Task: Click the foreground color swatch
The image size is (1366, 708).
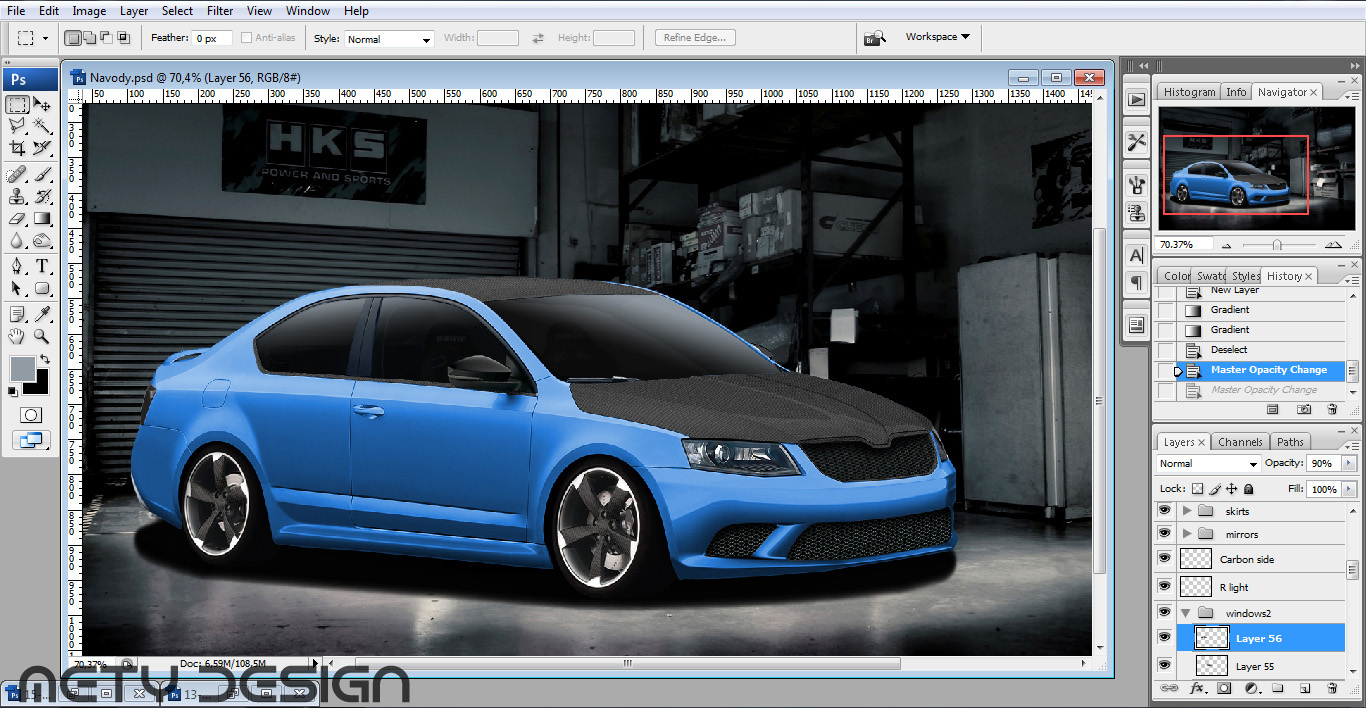Action: pyautogui.click(x=22, y=368)
